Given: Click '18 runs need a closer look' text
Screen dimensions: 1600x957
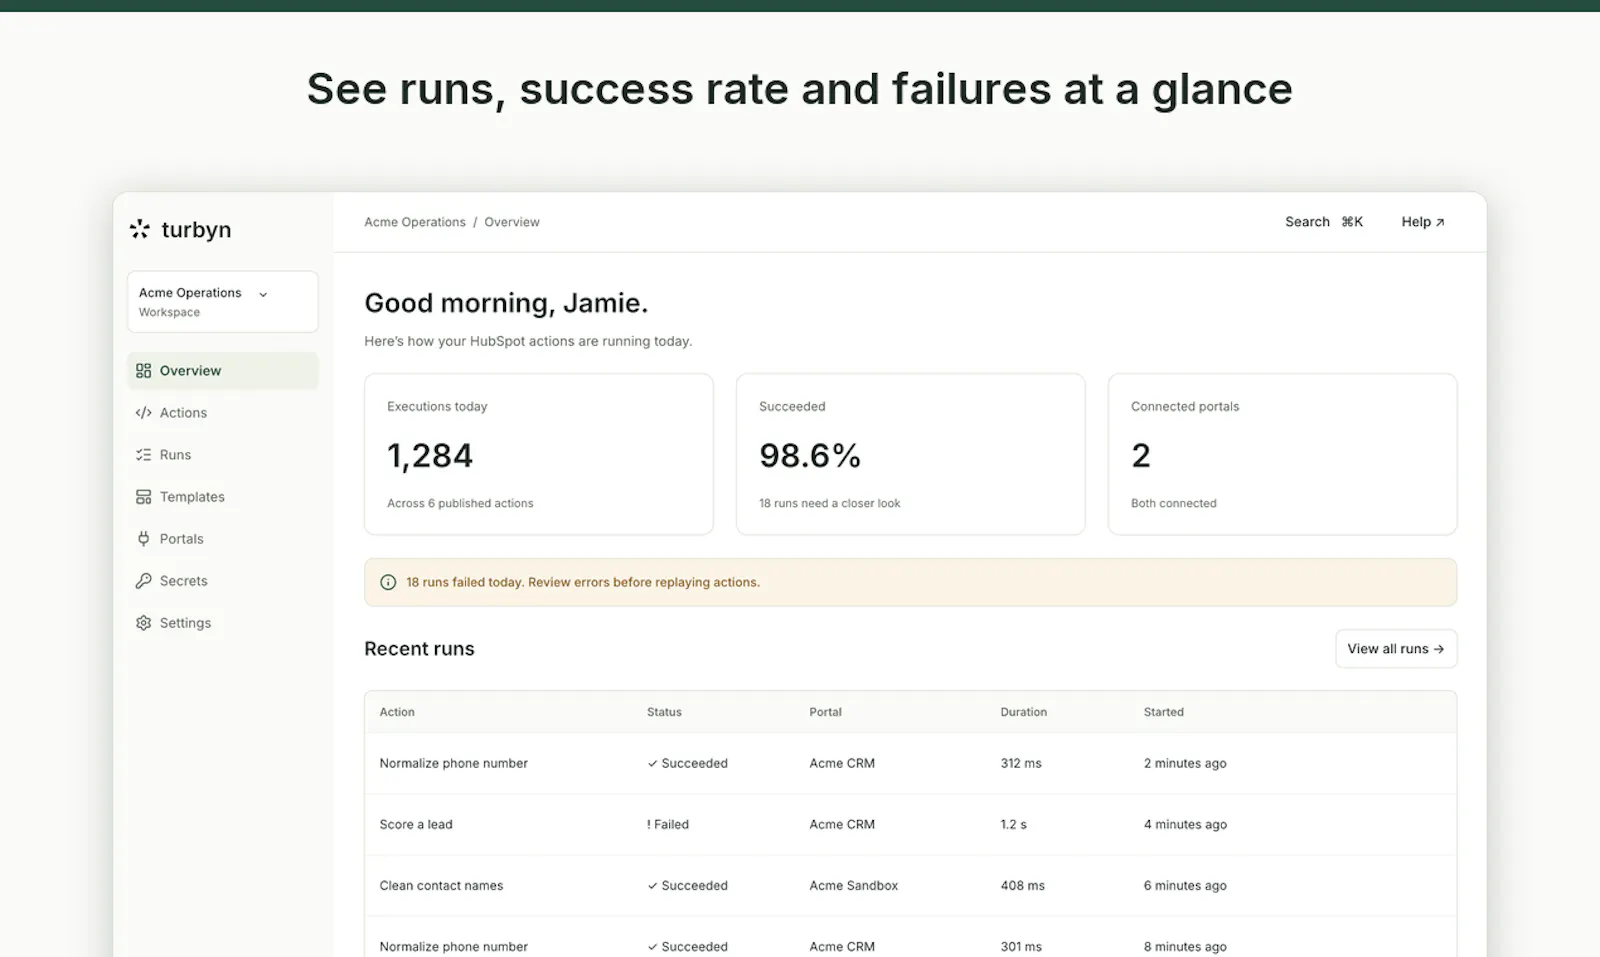Looking at the screenshot, I should coord(830,503).
